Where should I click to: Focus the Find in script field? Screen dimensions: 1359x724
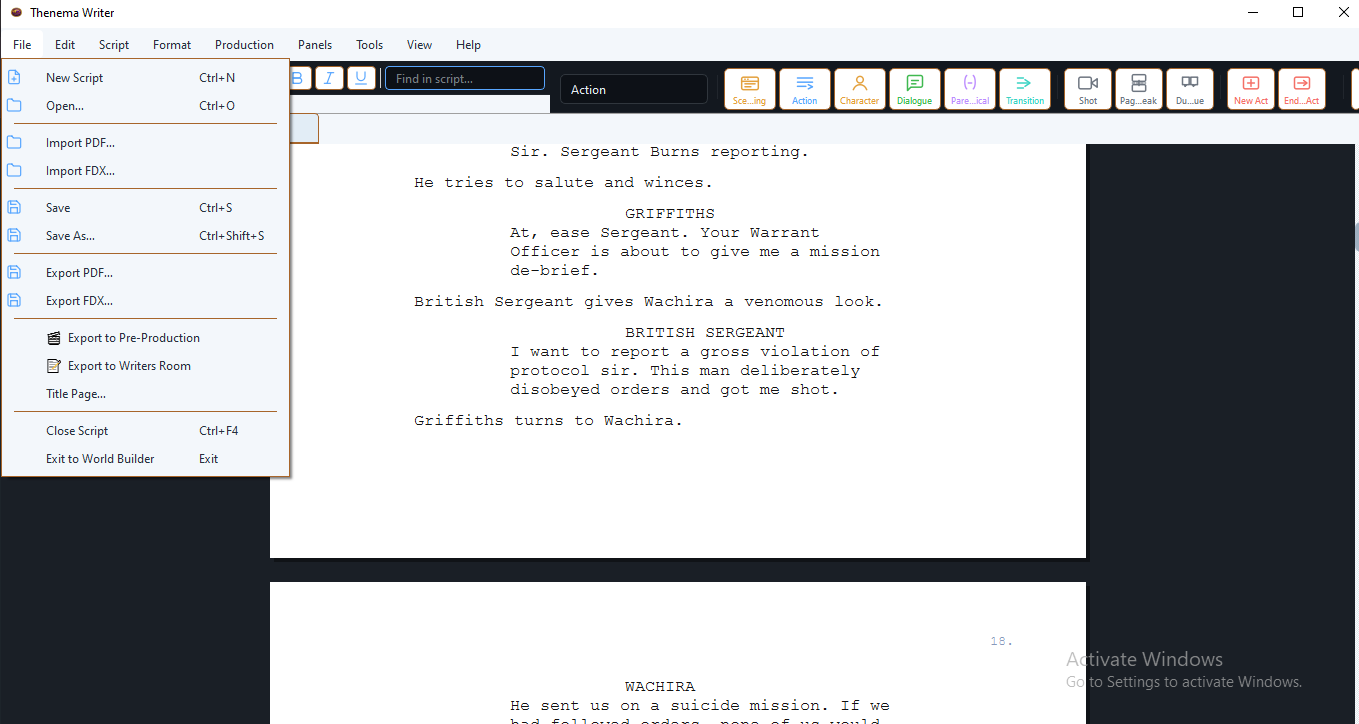pos(465,78)
